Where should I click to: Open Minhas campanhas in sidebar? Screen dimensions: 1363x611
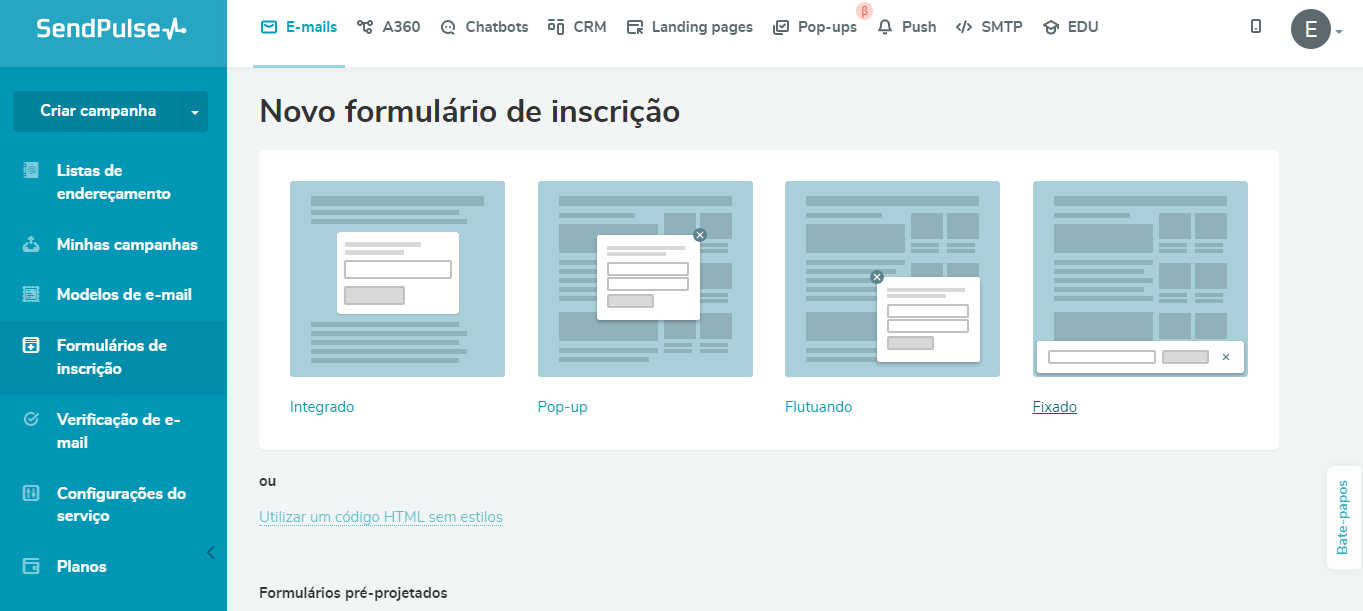point(113,244)
